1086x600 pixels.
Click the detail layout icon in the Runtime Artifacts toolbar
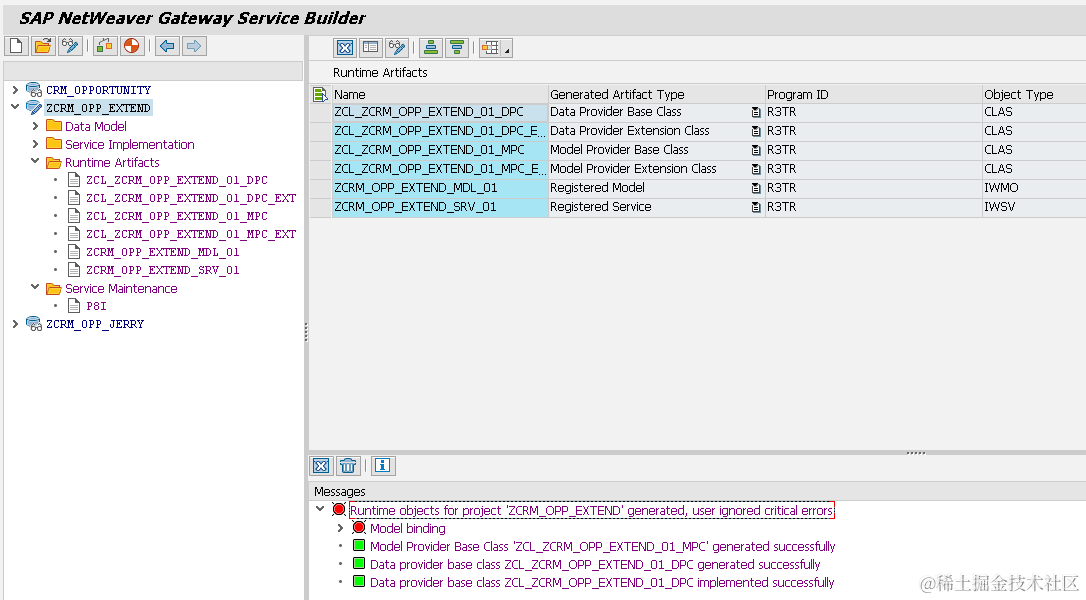click(x=371, y=48)
